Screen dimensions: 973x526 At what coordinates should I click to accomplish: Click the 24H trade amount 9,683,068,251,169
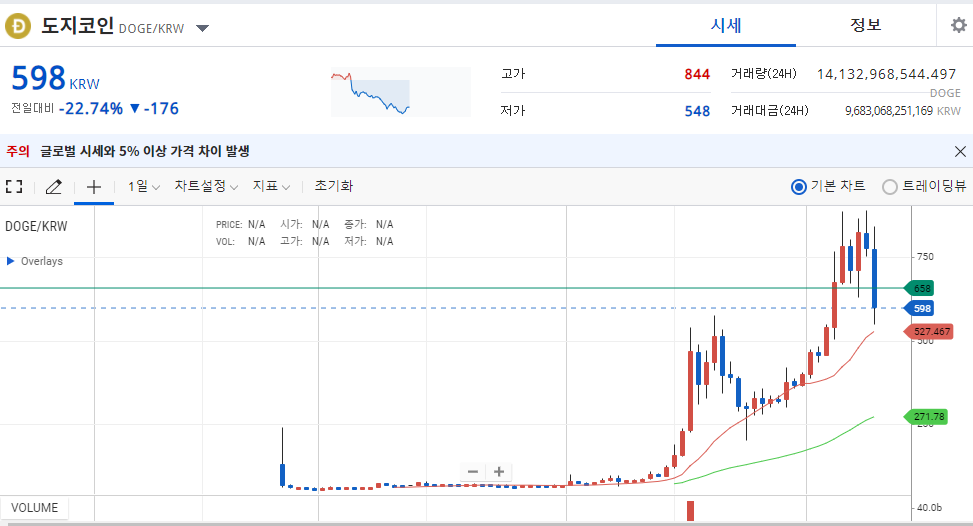889,111
